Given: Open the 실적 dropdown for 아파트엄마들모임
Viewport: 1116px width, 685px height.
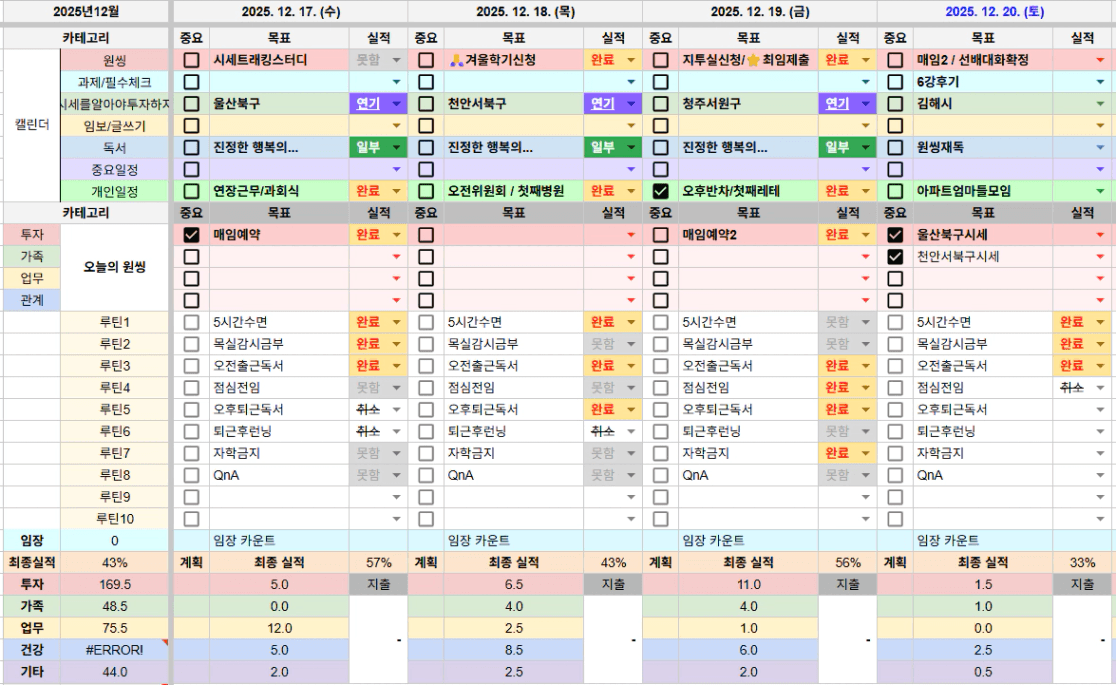Looking at the screenshot, I should (1100, 191).
